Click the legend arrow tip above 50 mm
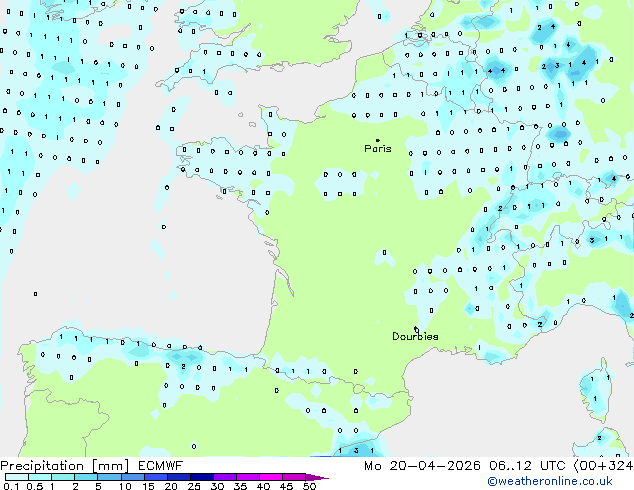This screenshot has height=490, width=634. click(x=317, y=477)
